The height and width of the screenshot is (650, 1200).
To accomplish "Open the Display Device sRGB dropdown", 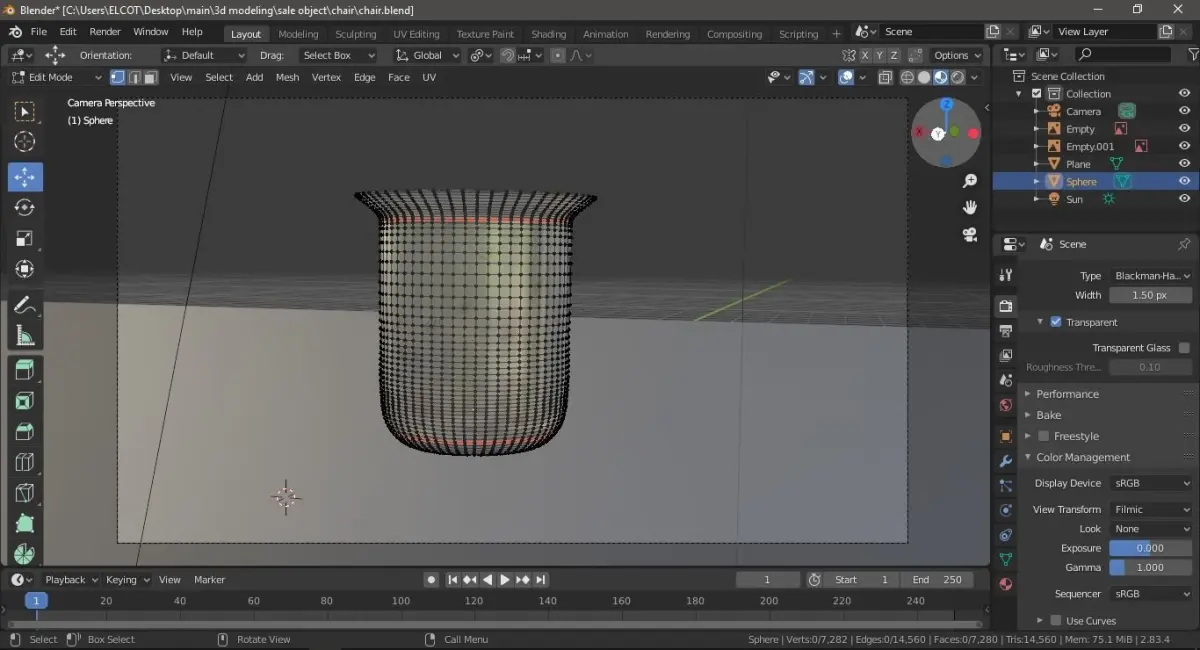I will tap(1149, 483).
